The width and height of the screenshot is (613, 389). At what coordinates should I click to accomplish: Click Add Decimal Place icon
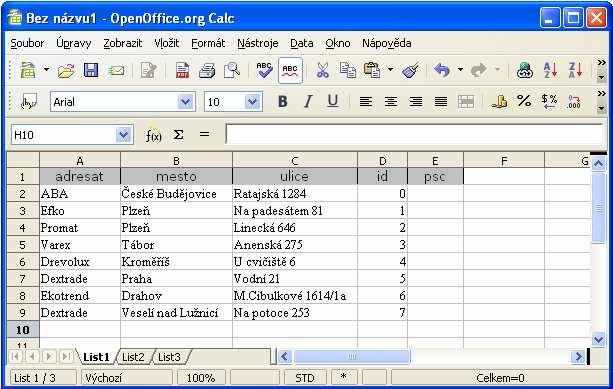574,102
